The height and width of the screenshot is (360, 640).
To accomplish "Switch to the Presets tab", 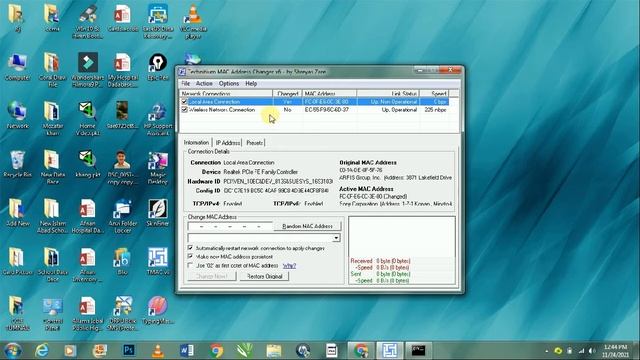I will 254,143.
